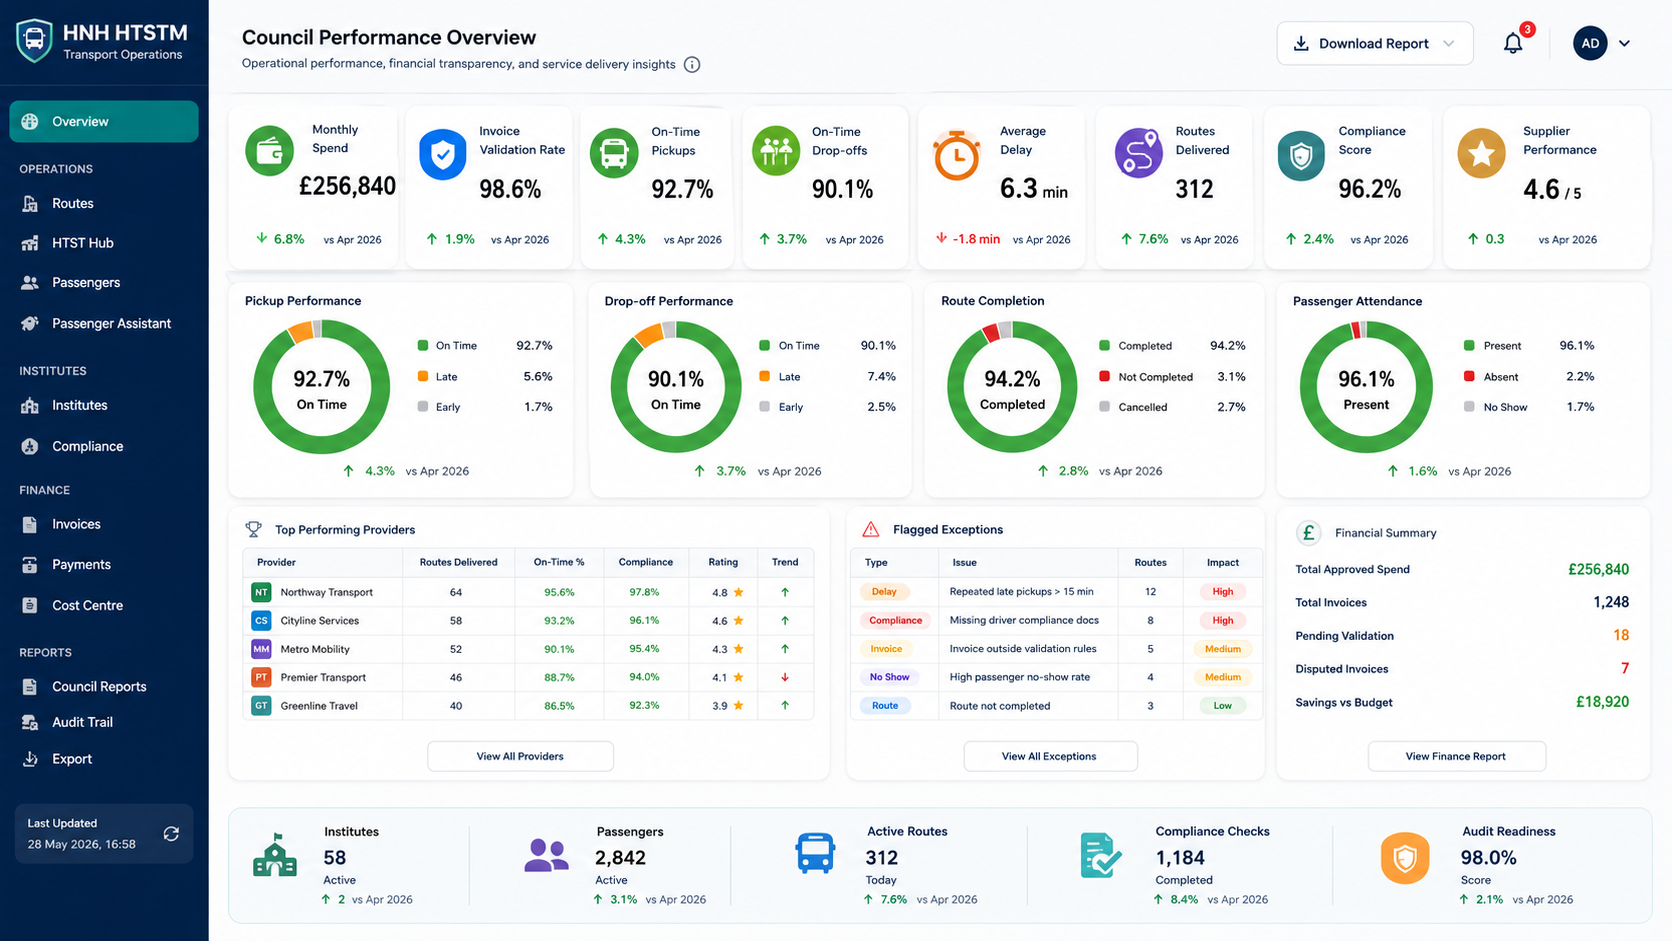Click the Routes Delivered route icon

(1138, 153)
